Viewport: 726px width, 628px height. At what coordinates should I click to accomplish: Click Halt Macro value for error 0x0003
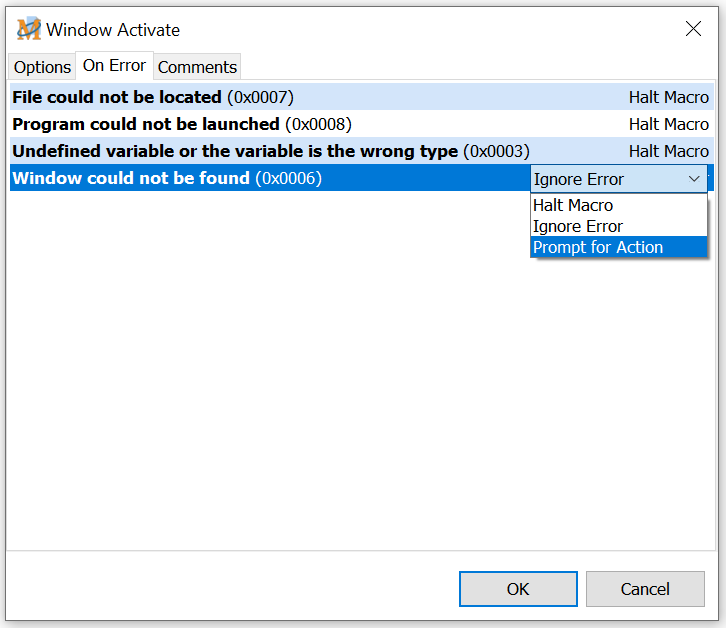click(x=668, y=152)
